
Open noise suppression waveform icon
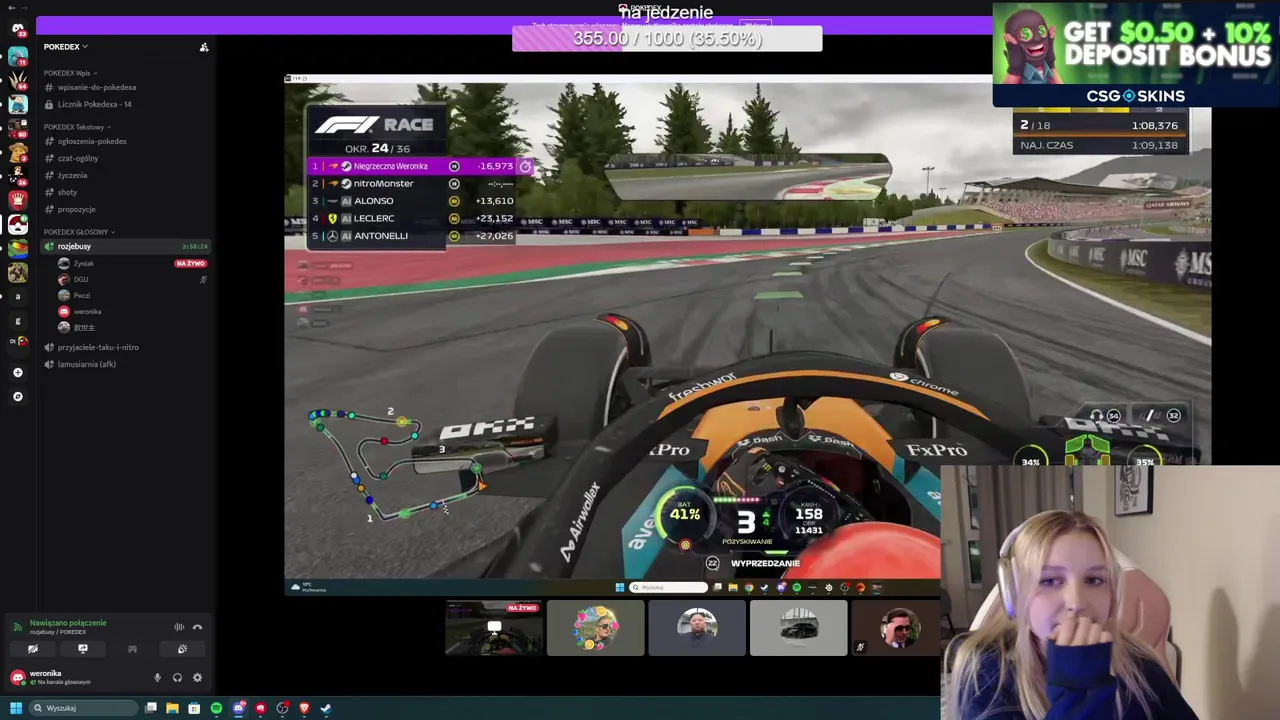coord(179,627)
